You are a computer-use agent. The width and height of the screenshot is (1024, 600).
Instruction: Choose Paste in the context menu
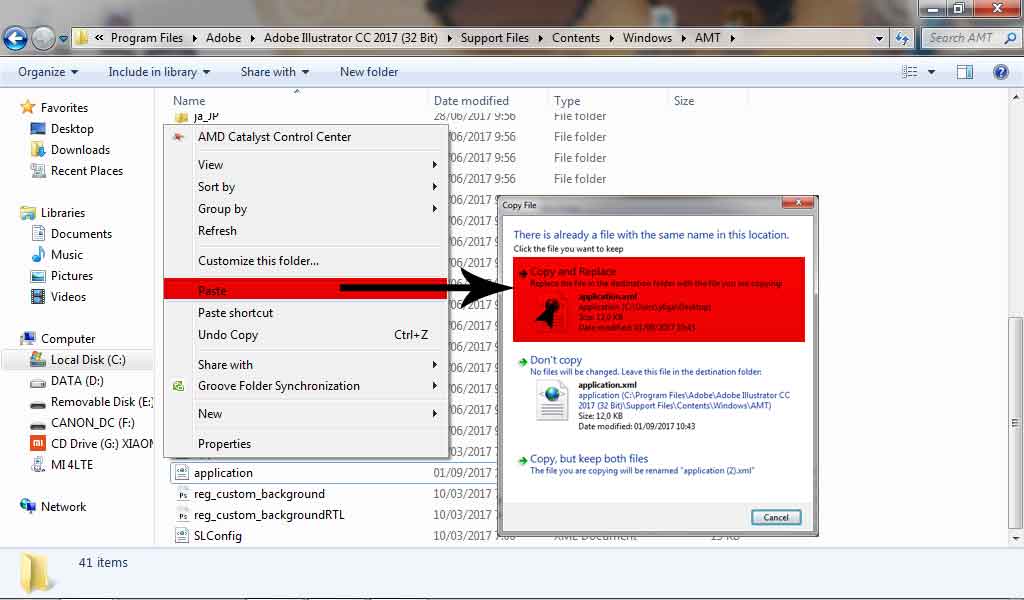click(x=305, y=289)
